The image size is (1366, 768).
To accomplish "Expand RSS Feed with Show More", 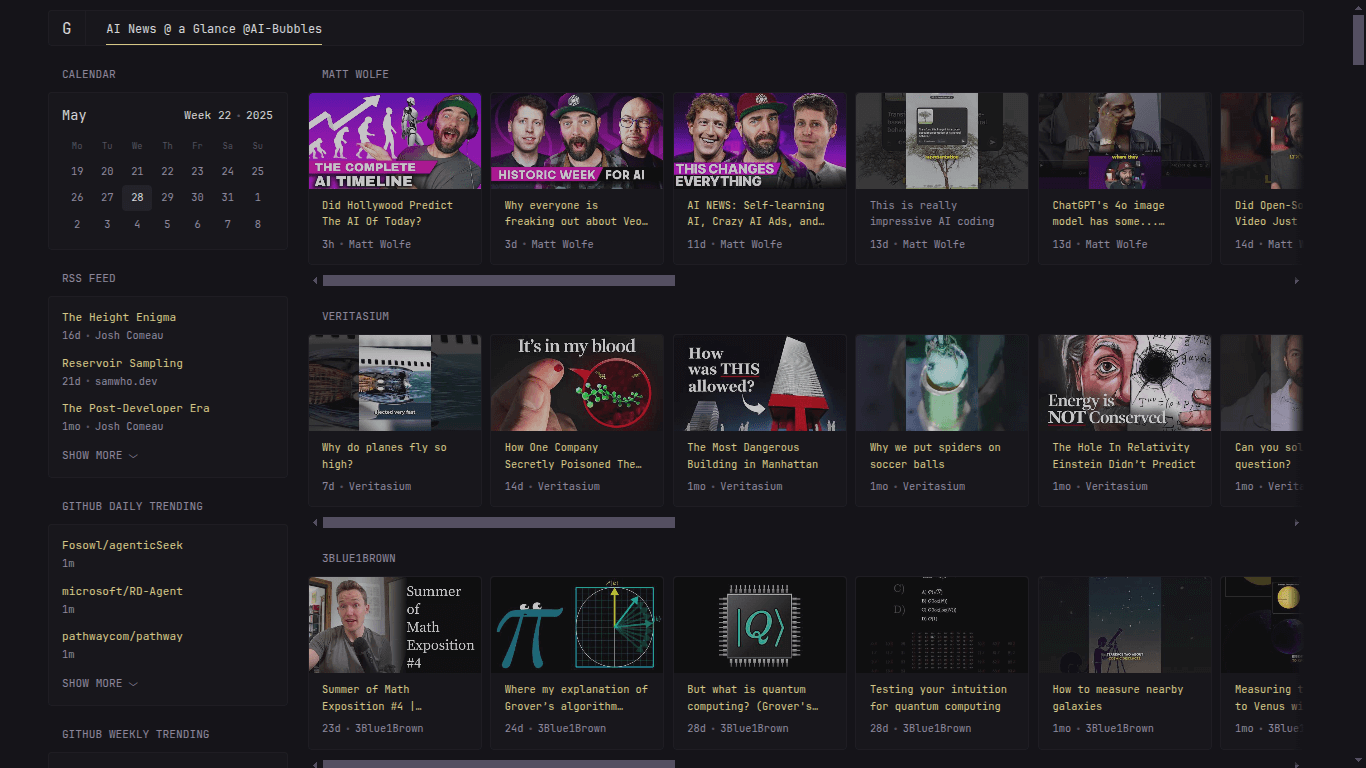I will coord(100,455).
